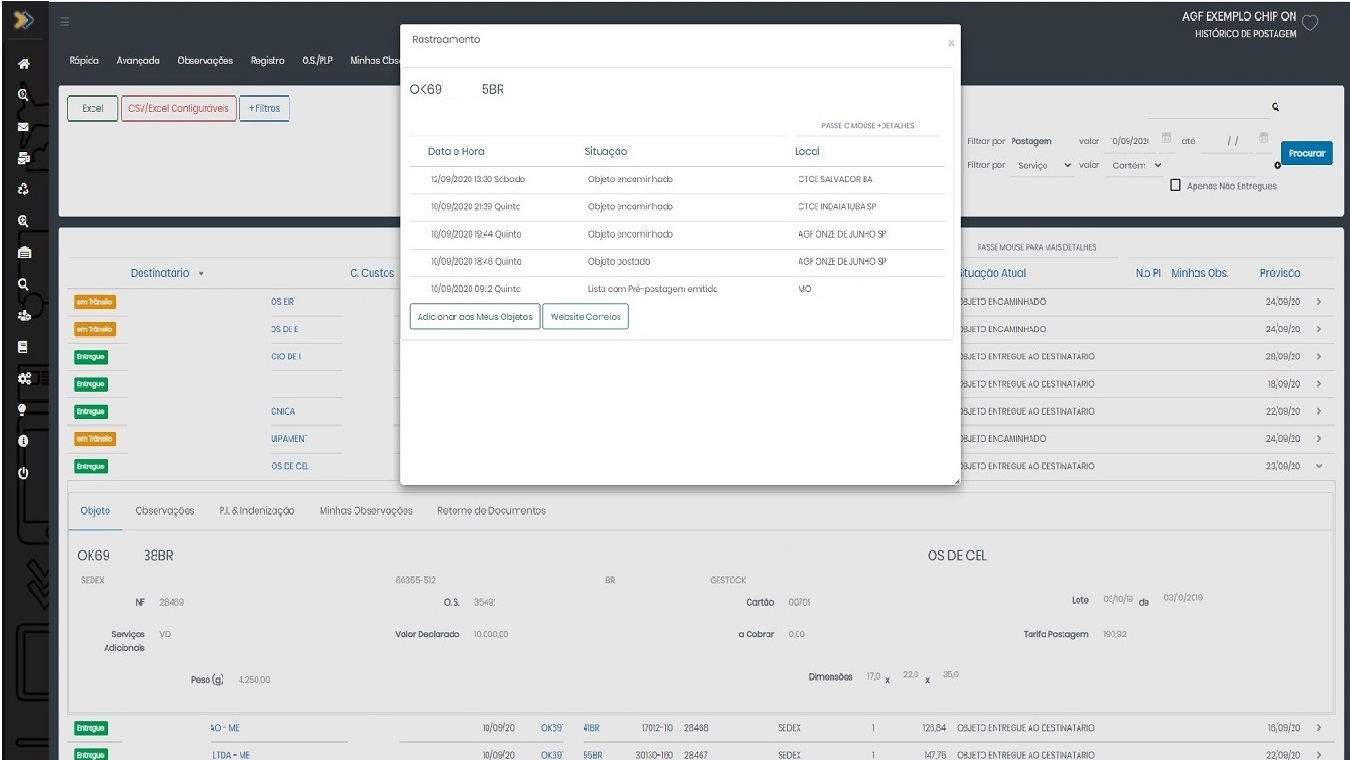The image size is (1350, 760).
Task: Expand row with forecast 18/09/20
Action: 1319,384
